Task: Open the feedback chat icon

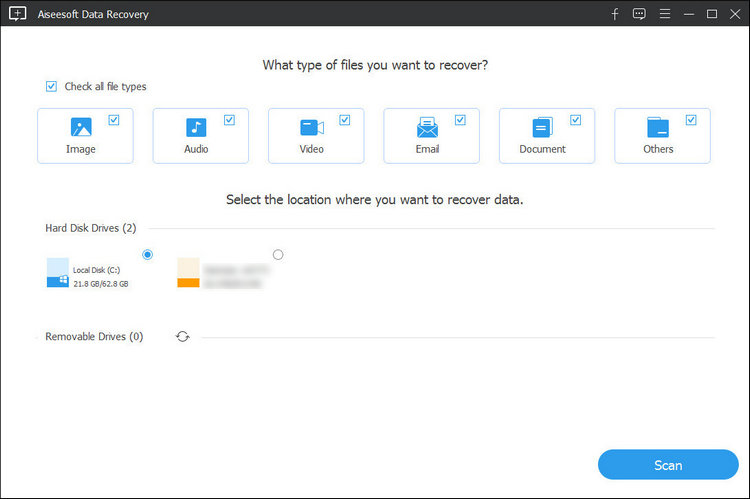Action: coord(639,14)
